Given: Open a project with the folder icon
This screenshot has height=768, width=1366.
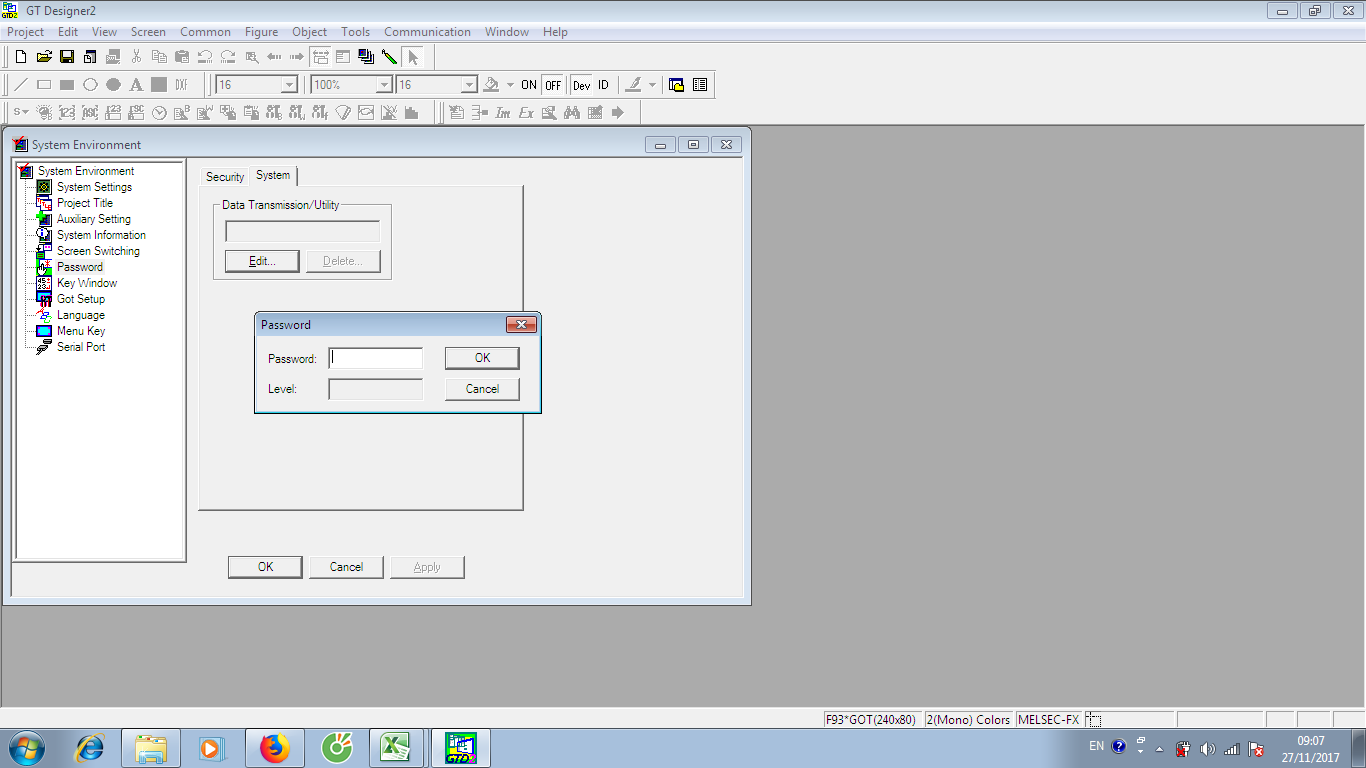Looking at the screenshot, I should pyautogui.click(x=44, y=57).
